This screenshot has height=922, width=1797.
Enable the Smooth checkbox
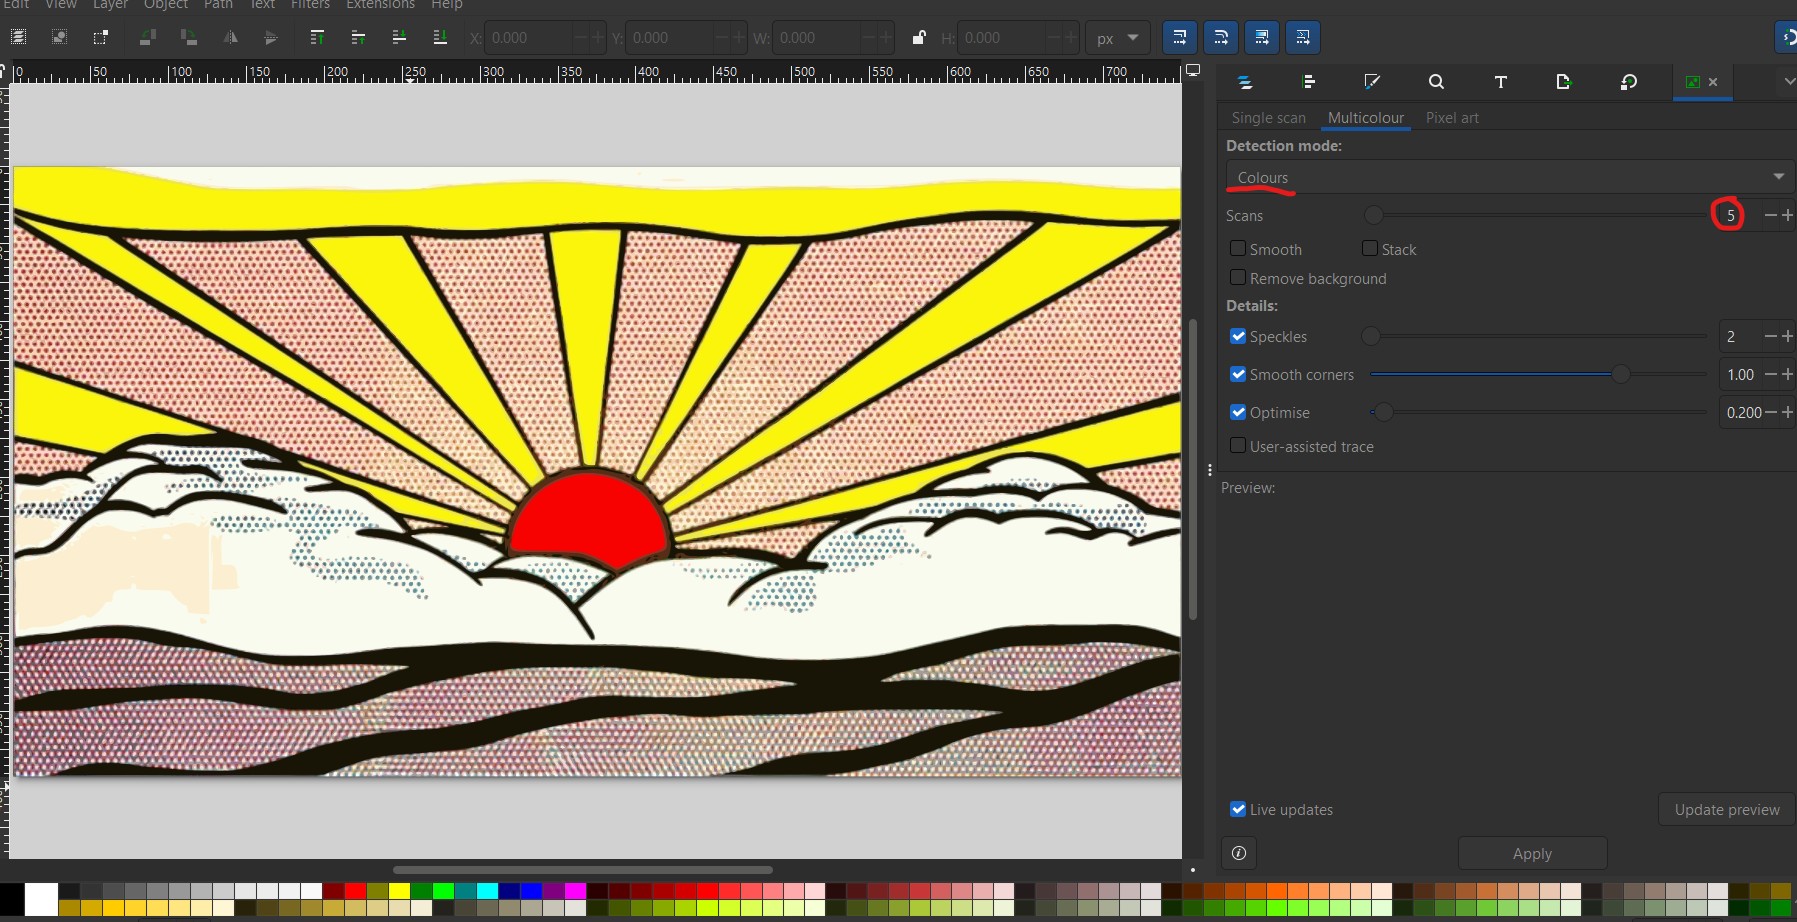coord(1238,248)
